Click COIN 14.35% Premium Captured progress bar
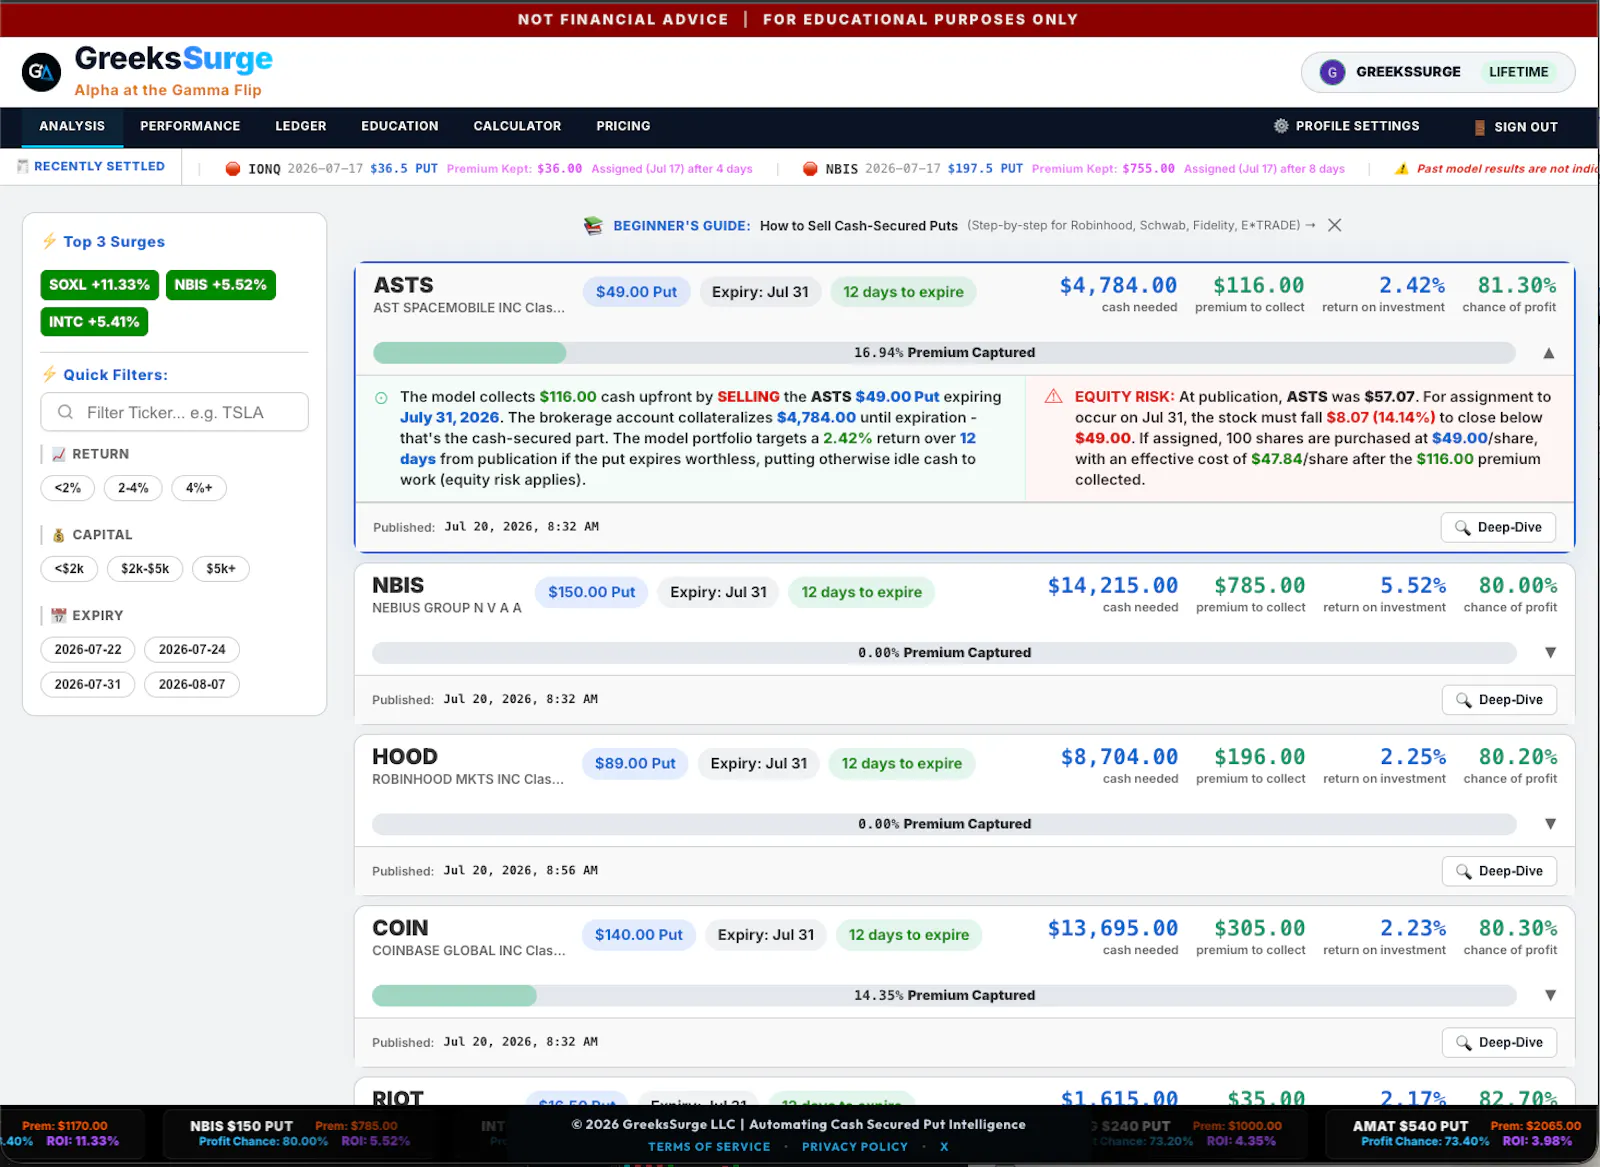The width and height of the screenshot is (1600, 1167). 944,995
